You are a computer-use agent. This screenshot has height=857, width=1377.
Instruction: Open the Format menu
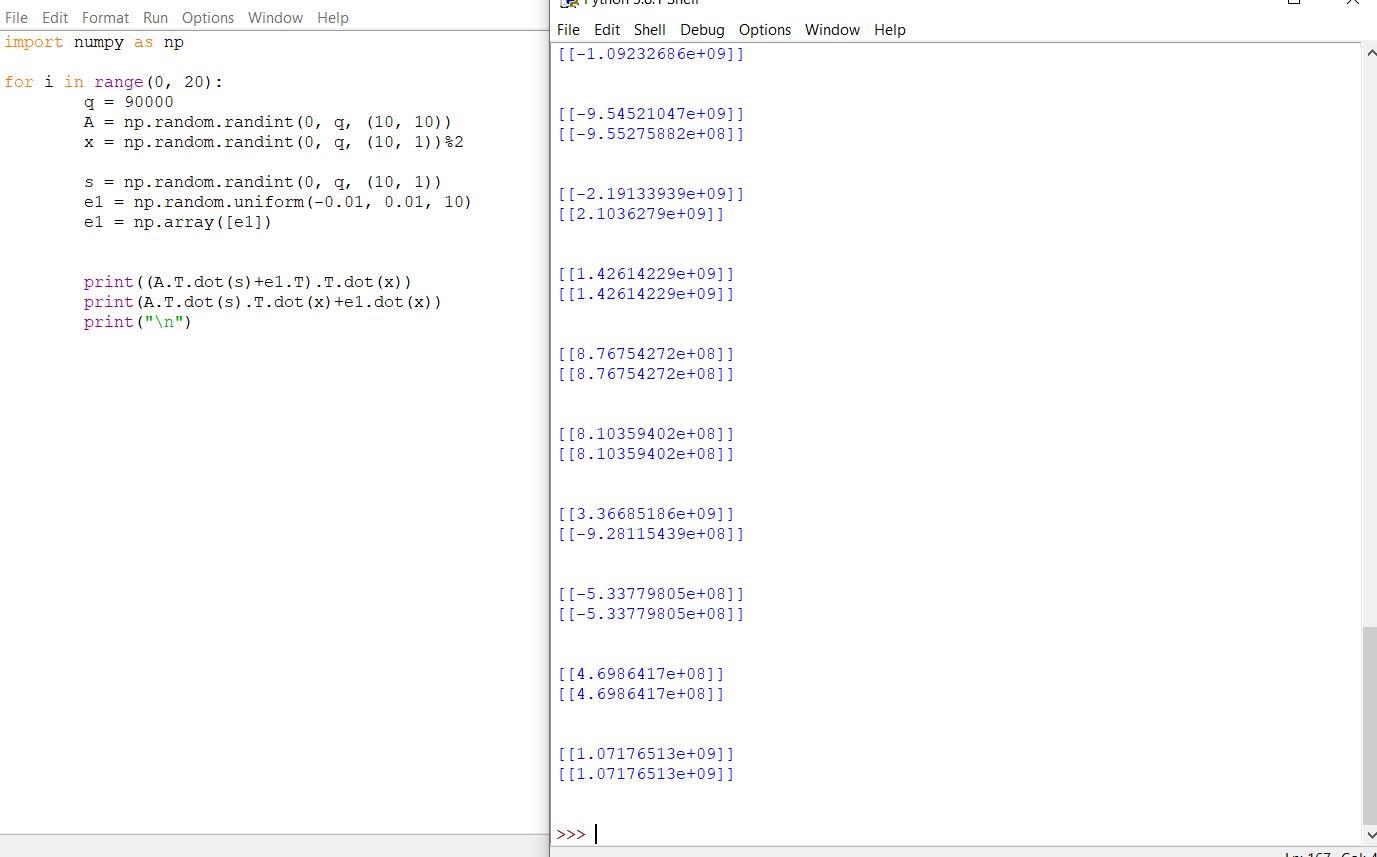pos(105,17)
